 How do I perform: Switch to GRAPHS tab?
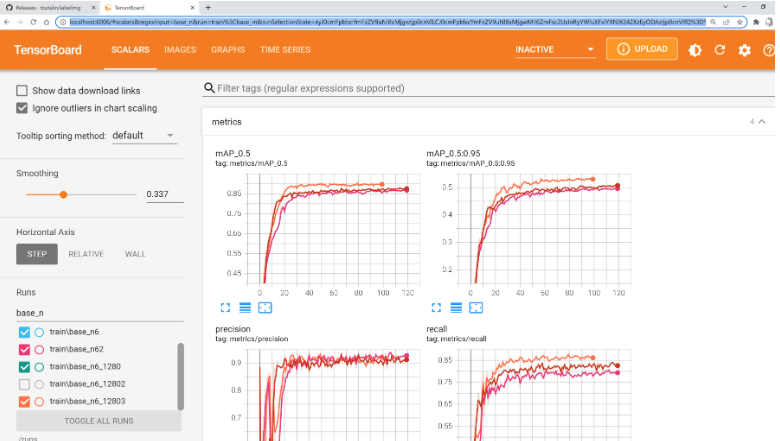pyautogui.click(x=228, y=50)
